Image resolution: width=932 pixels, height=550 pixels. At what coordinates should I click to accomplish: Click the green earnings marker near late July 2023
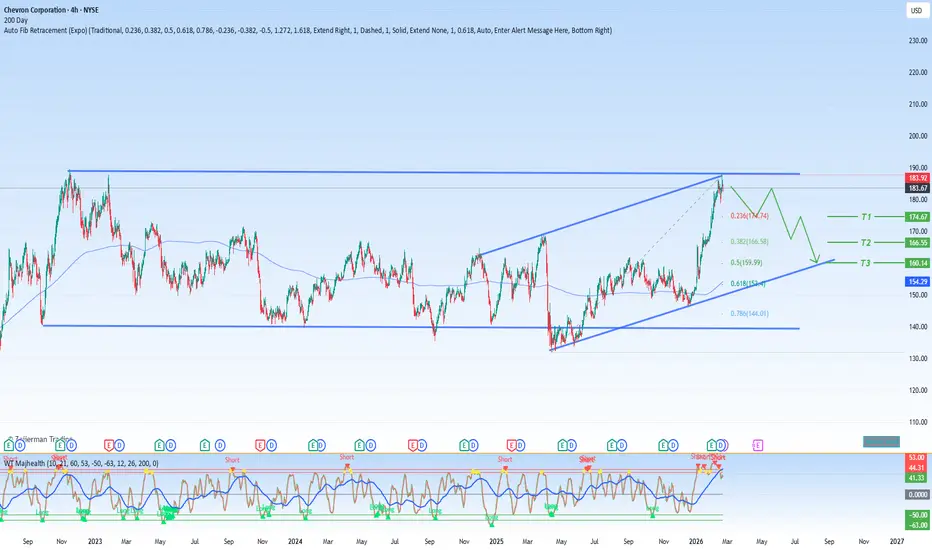coord(204,445)
